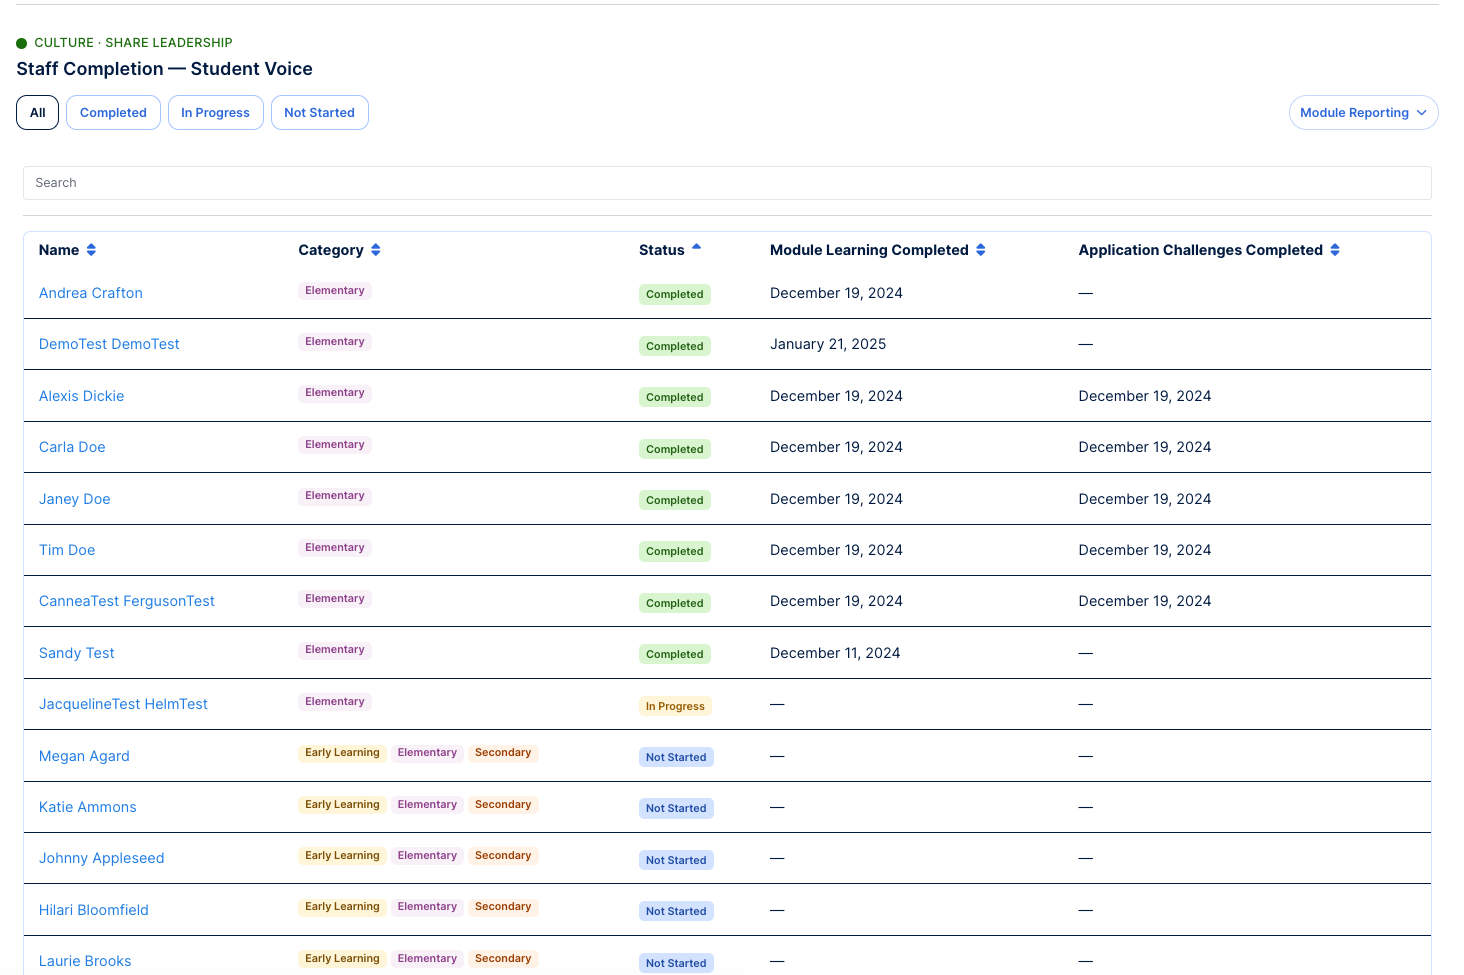Open JacquelineTest HelmTest's record
The height and width of the screenshot is (975, 1464).
pyautogui.click(x=123, y=704)
